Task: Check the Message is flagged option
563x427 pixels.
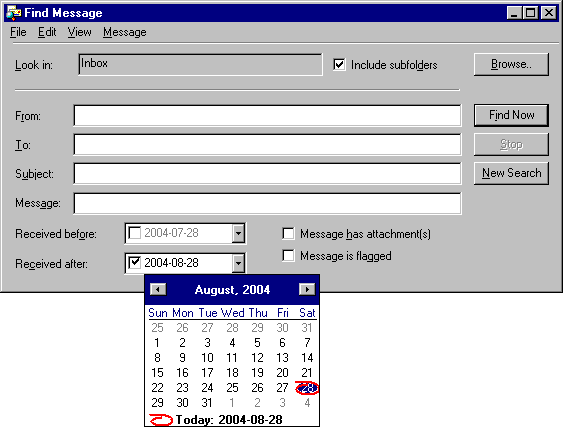Action: (x=288, y=256)
